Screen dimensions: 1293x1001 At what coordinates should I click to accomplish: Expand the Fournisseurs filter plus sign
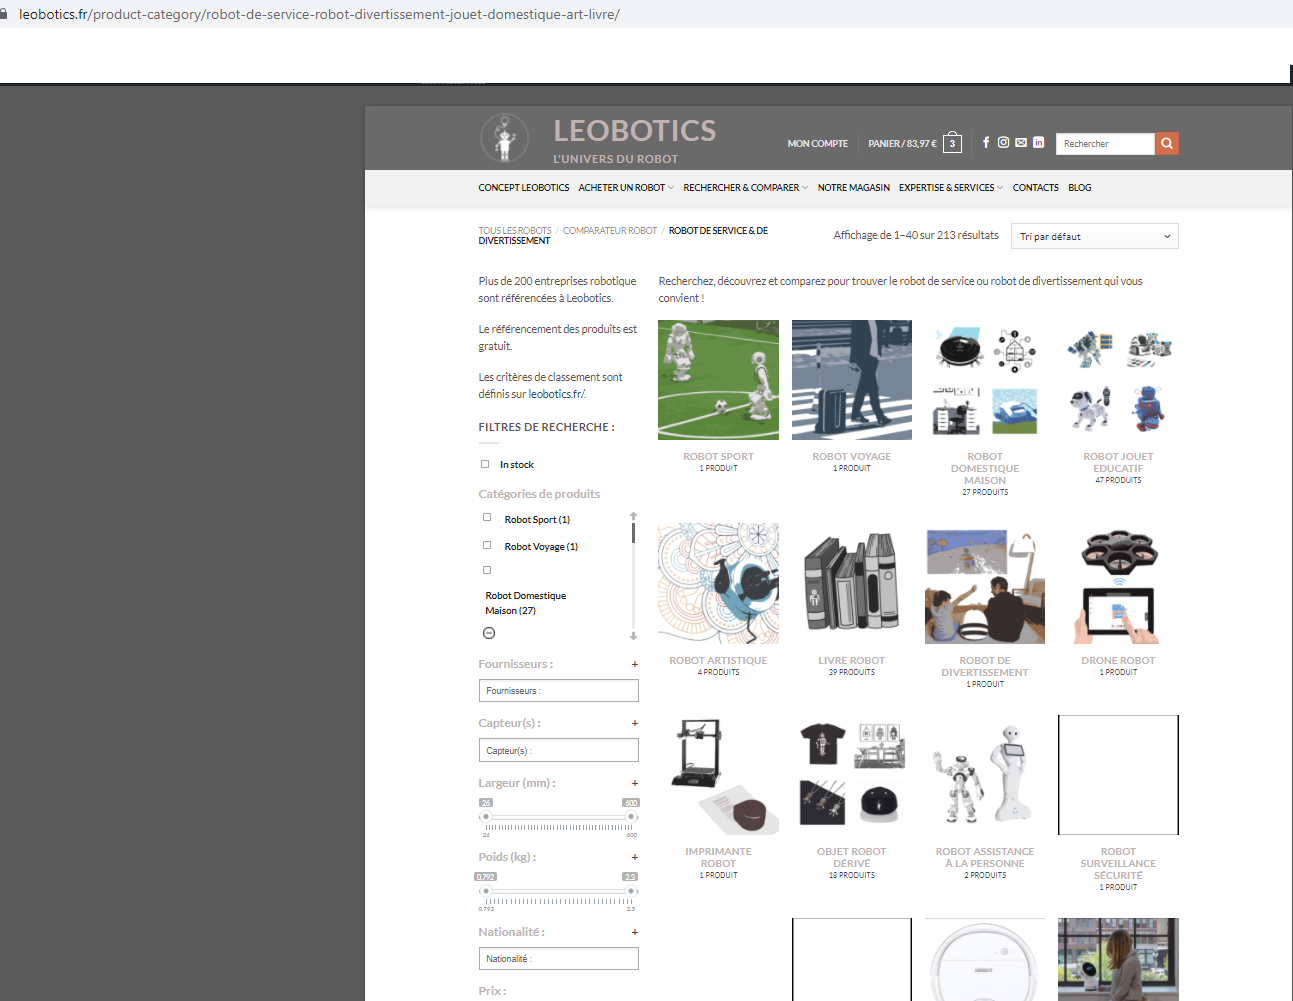[x=634, y=664]
